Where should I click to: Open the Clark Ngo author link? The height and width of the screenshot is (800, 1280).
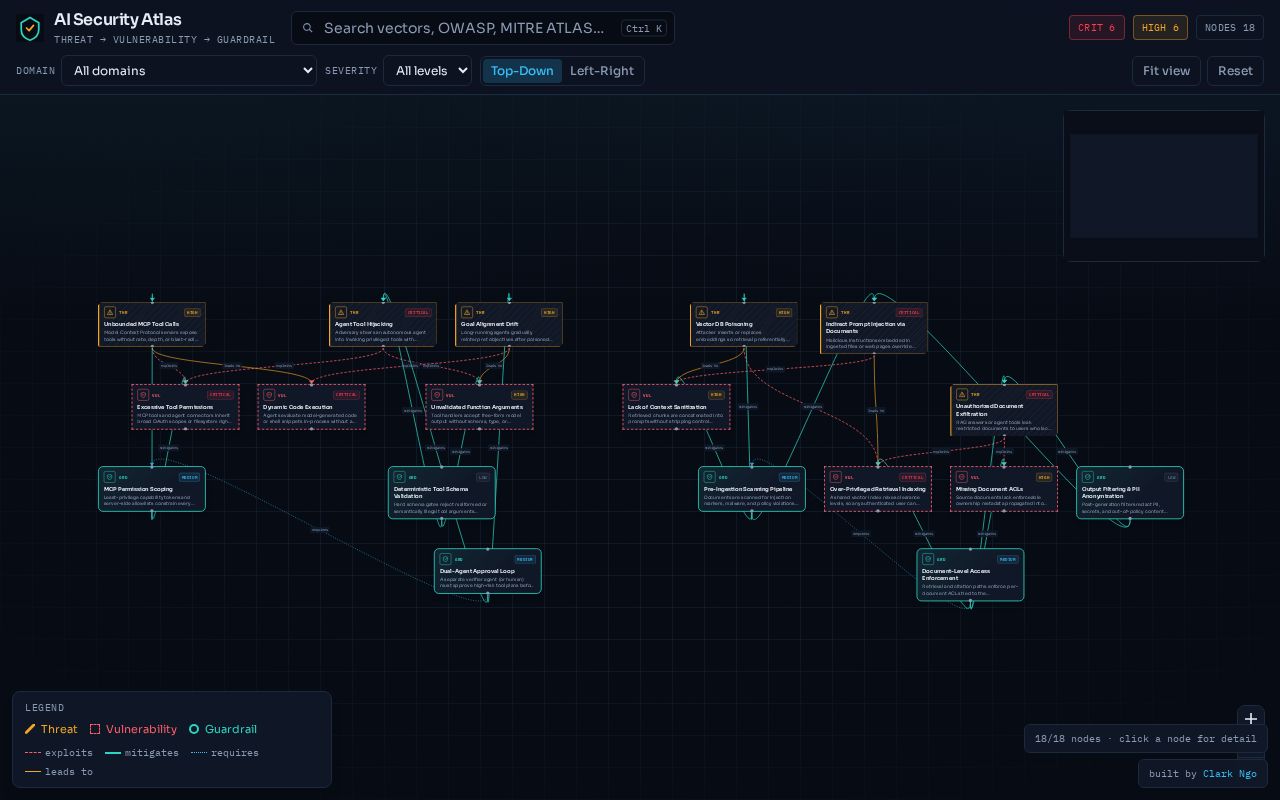point(1230,774)
